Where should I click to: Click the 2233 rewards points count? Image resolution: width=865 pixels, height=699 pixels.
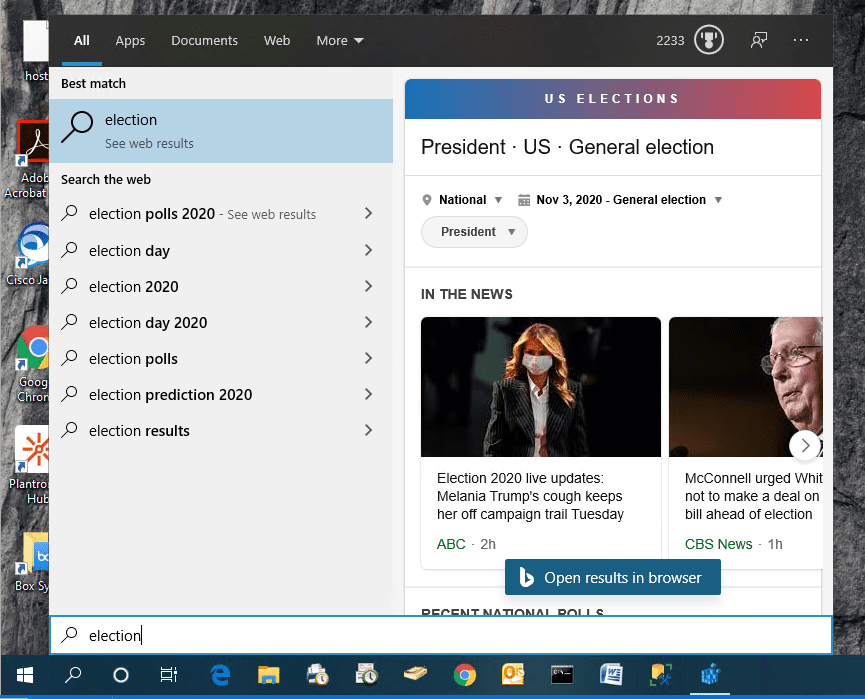tap(670, 40)
